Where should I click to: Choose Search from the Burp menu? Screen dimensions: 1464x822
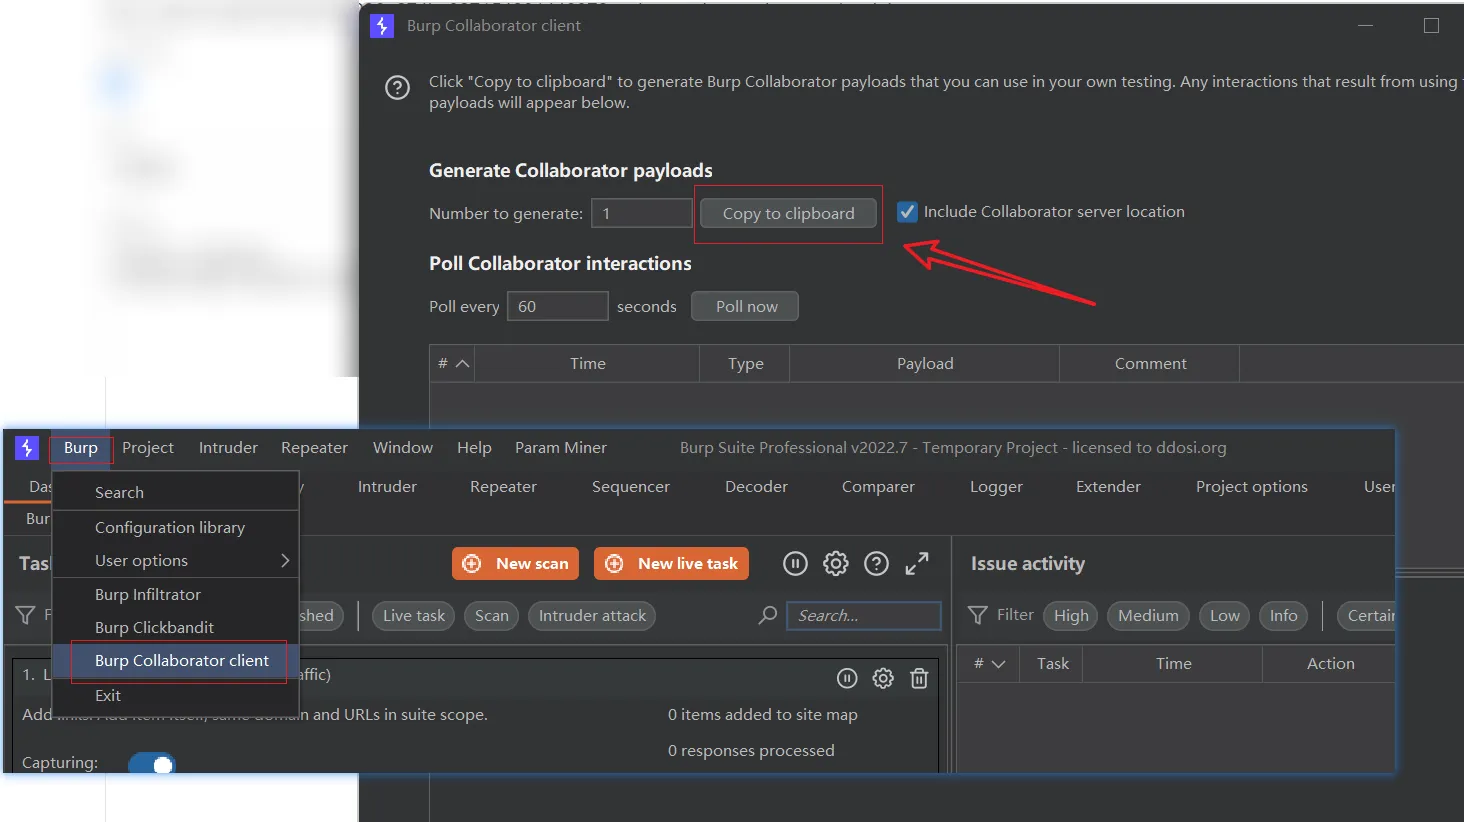[176, 493]
